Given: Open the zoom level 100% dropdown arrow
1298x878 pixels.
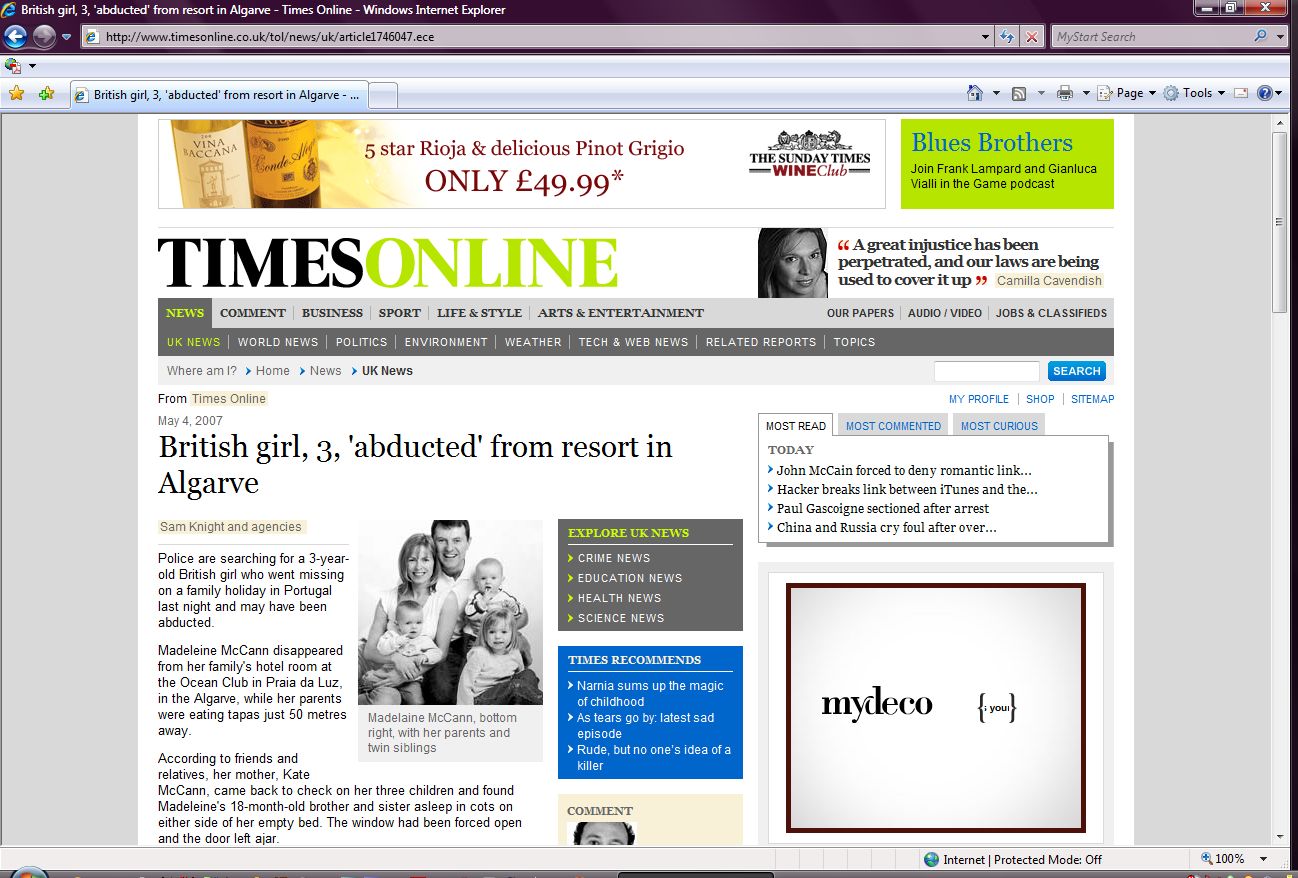Looking at the screenshot, I should pos(1264,859).
